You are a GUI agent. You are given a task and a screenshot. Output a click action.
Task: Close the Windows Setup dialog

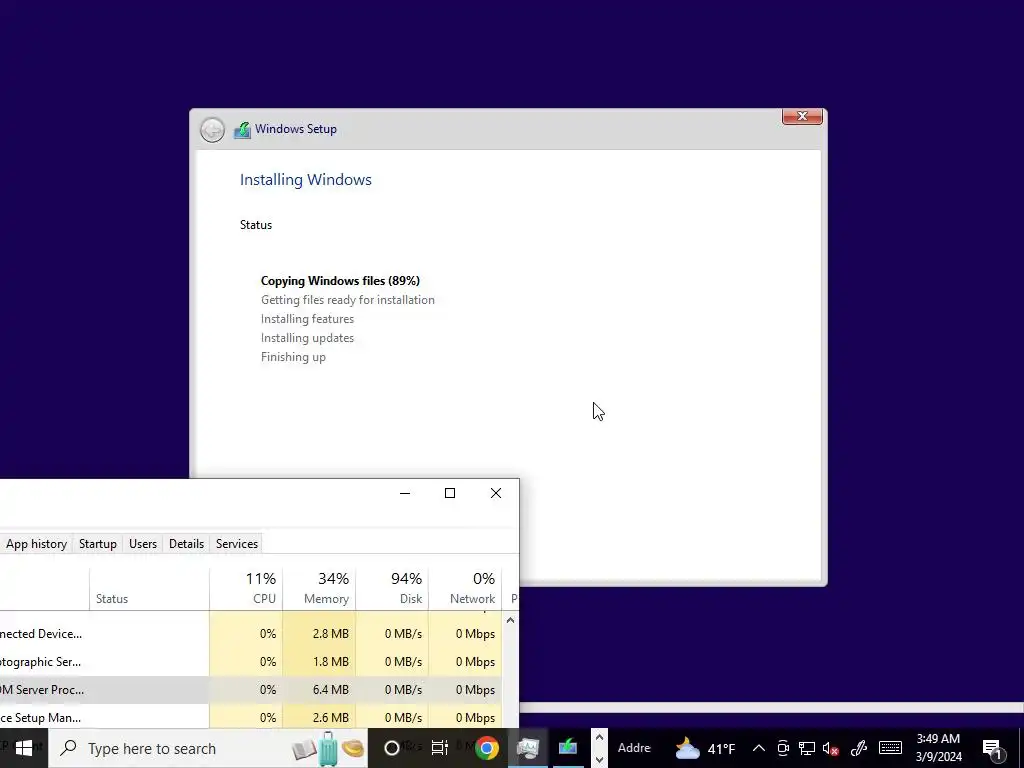coord(802,116)
